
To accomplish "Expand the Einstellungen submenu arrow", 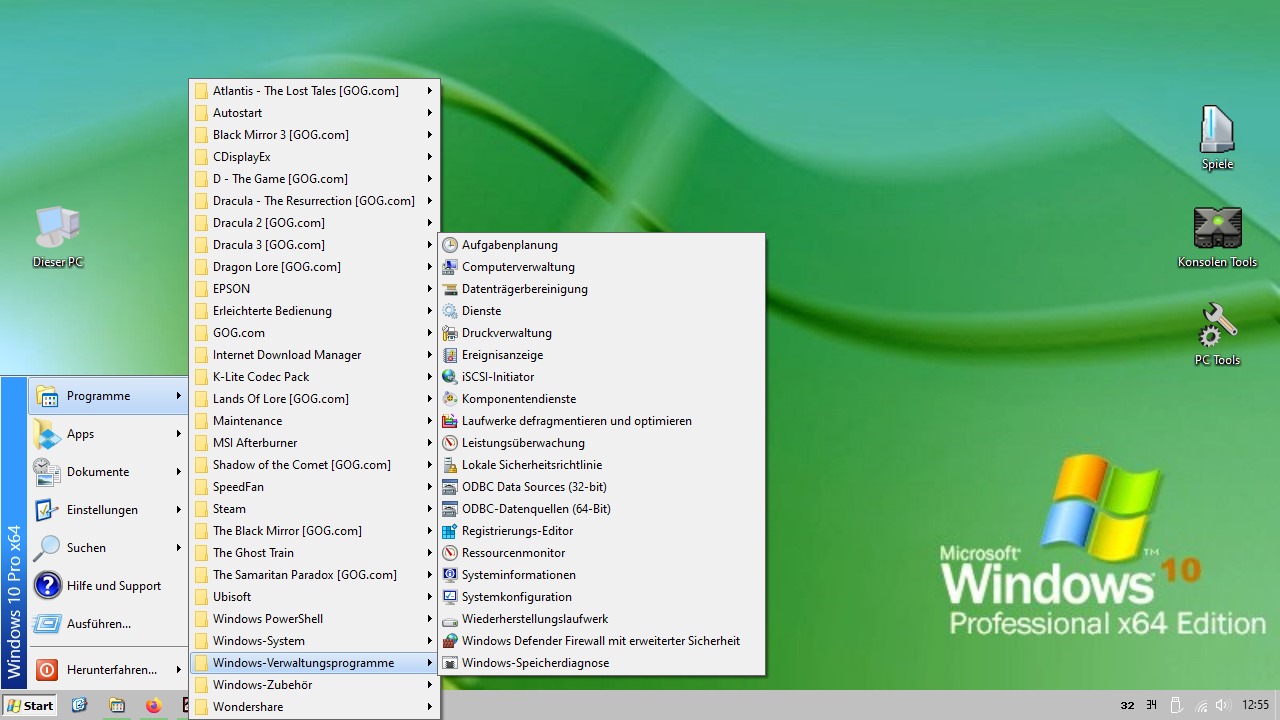I will click(x=179, y=510).
